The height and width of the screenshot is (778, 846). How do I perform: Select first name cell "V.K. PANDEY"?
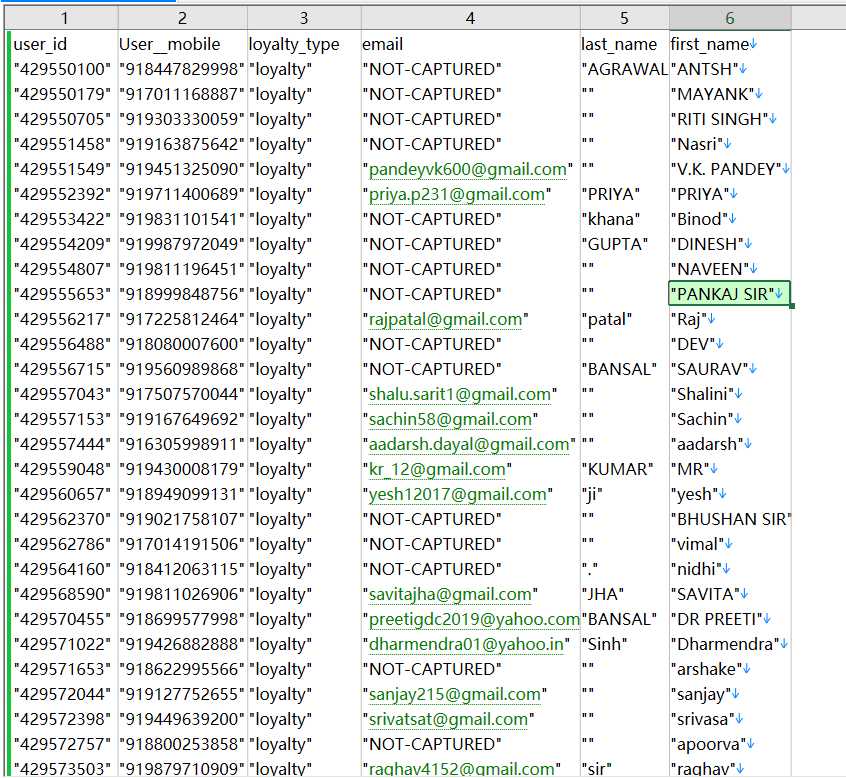coord(730,169)
